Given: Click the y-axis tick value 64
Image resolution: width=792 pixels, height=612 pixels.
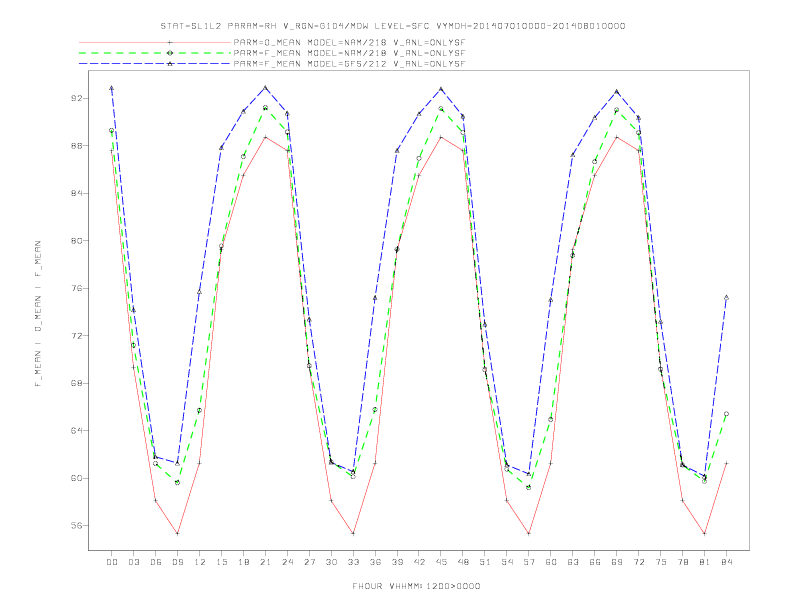Looking at the screenshot, I should (x=76, y=431).
